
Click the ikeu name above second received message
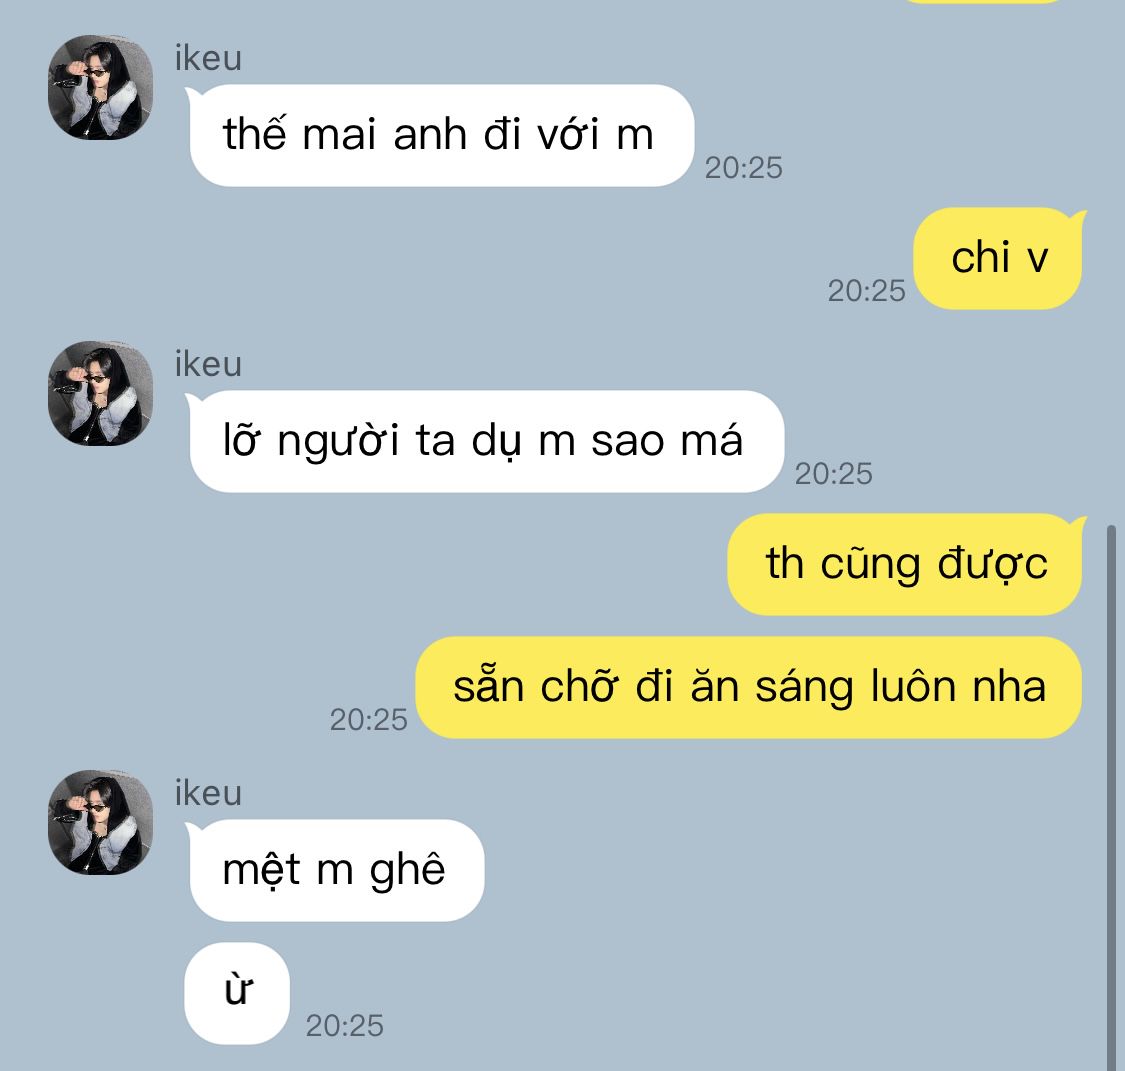pyautogui.click(x=208, y=364)
